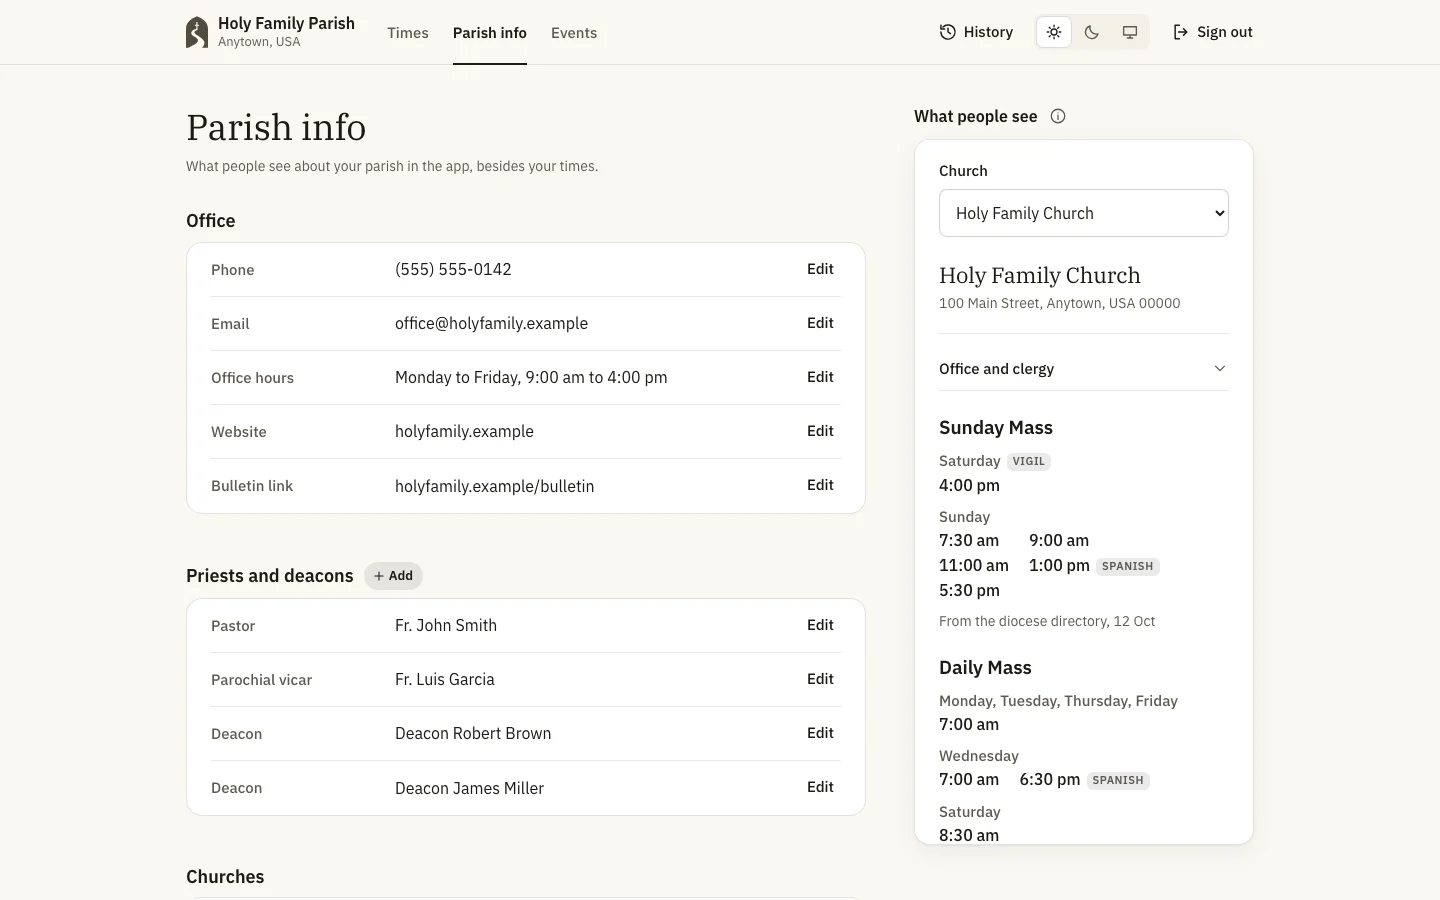Switch to system theme
The width and height of the screenshot is (1440, 900).
coord(1130,32)
